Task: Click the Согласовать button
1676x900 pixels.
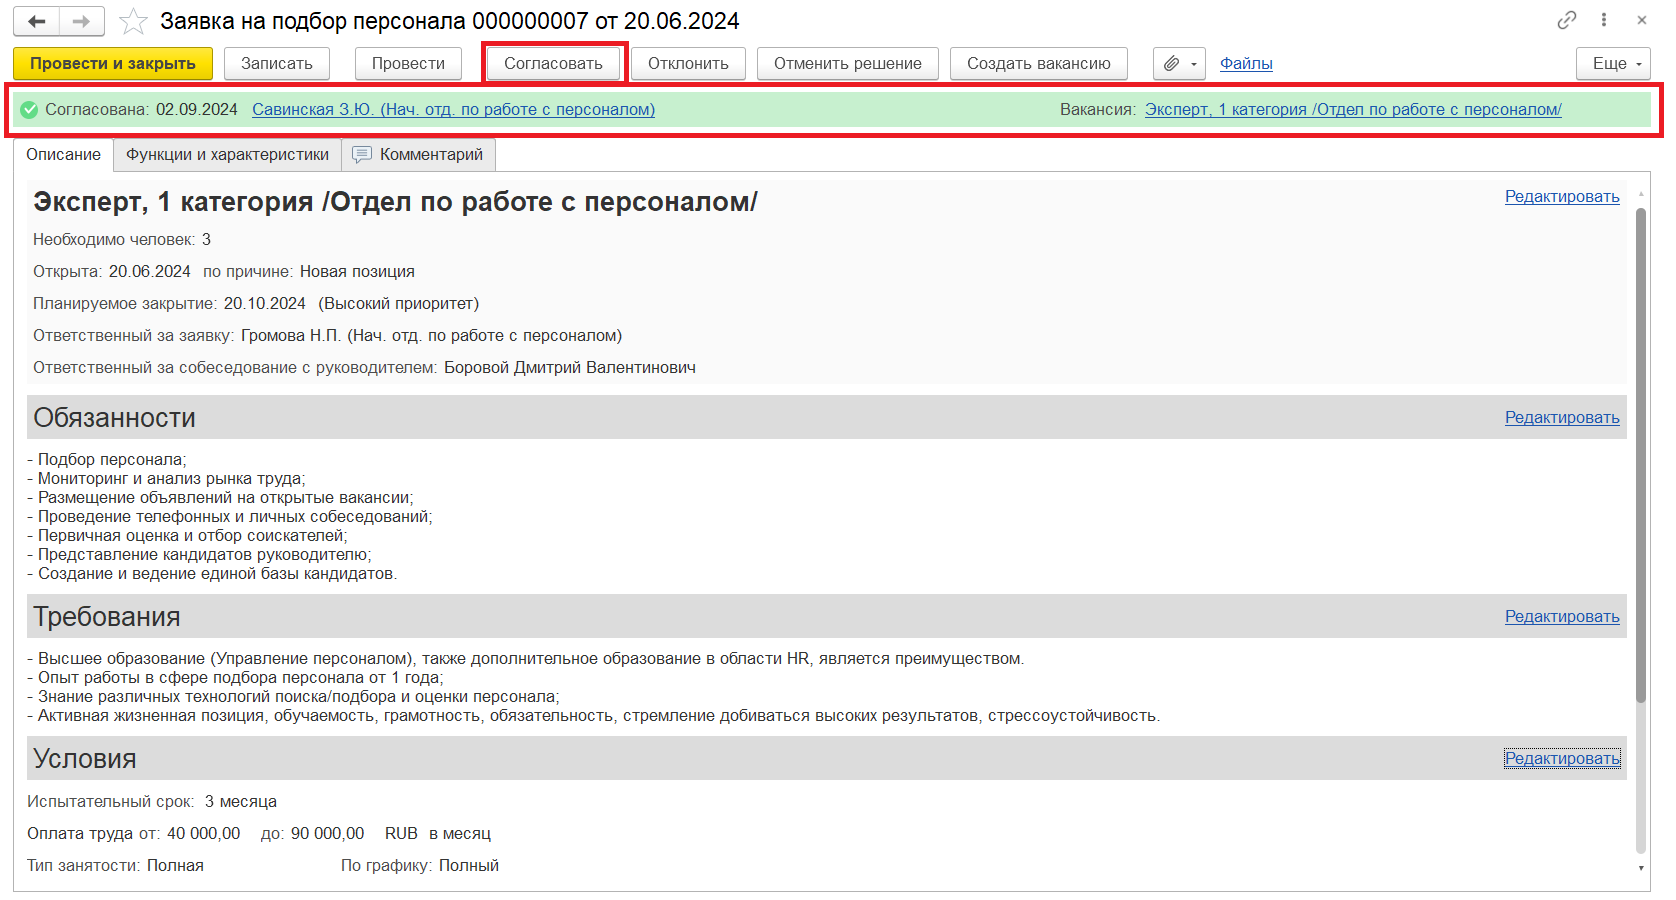Action: pos(553,64)
